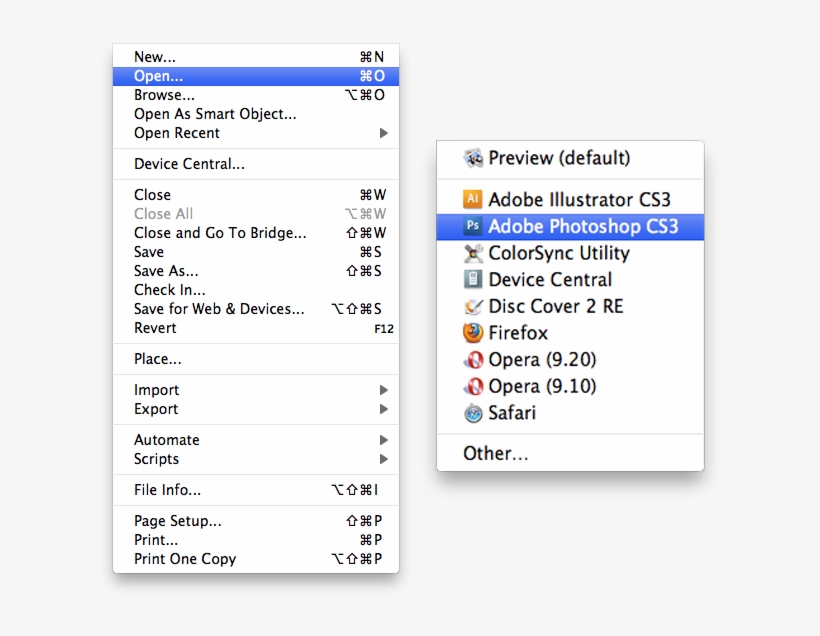Expand the Import submenu arrow
Image resolution: width=820 pixels, height=636 pixels.
(385, 390)
